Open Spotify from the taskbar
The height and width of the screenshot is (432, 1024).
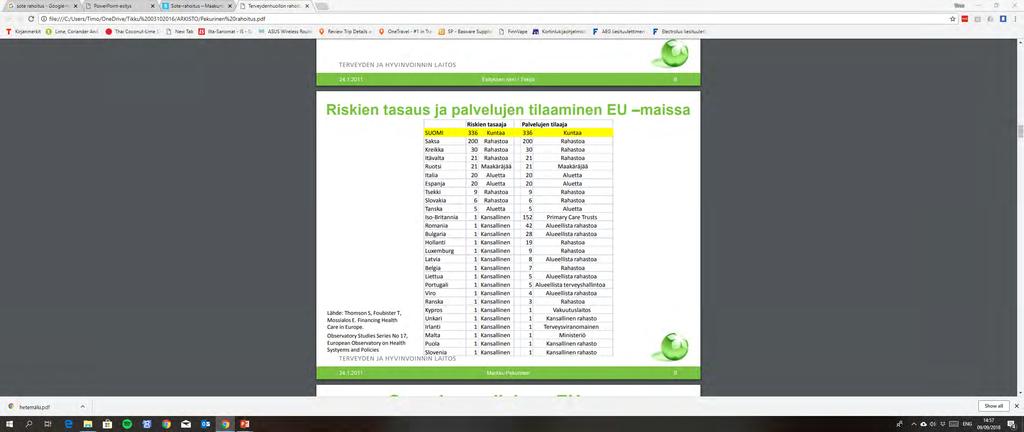(x=127, y=424)
